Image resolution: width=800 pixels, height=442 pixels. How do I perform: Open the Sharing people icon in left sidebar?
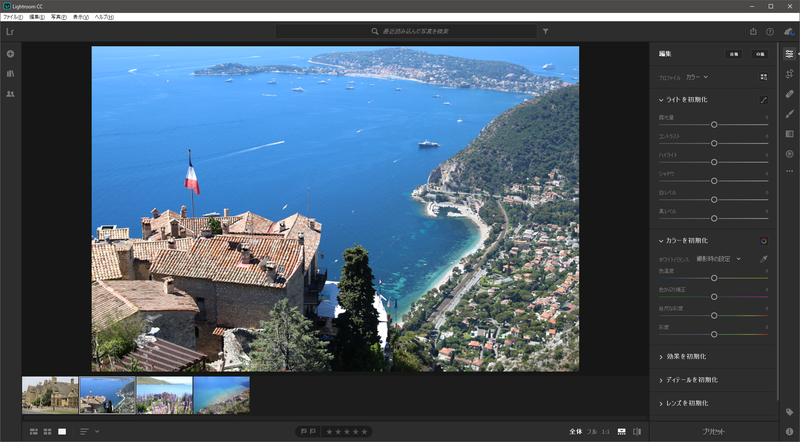pos(10,94)
